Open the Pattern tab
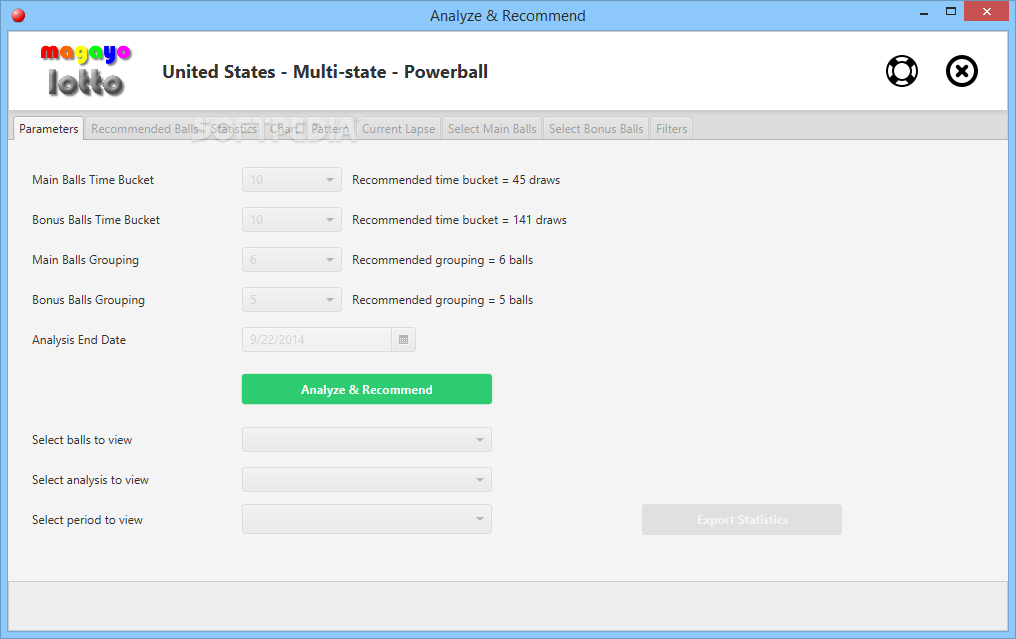The width and height of the screenshot is (1016, 639). click(330, 128)
